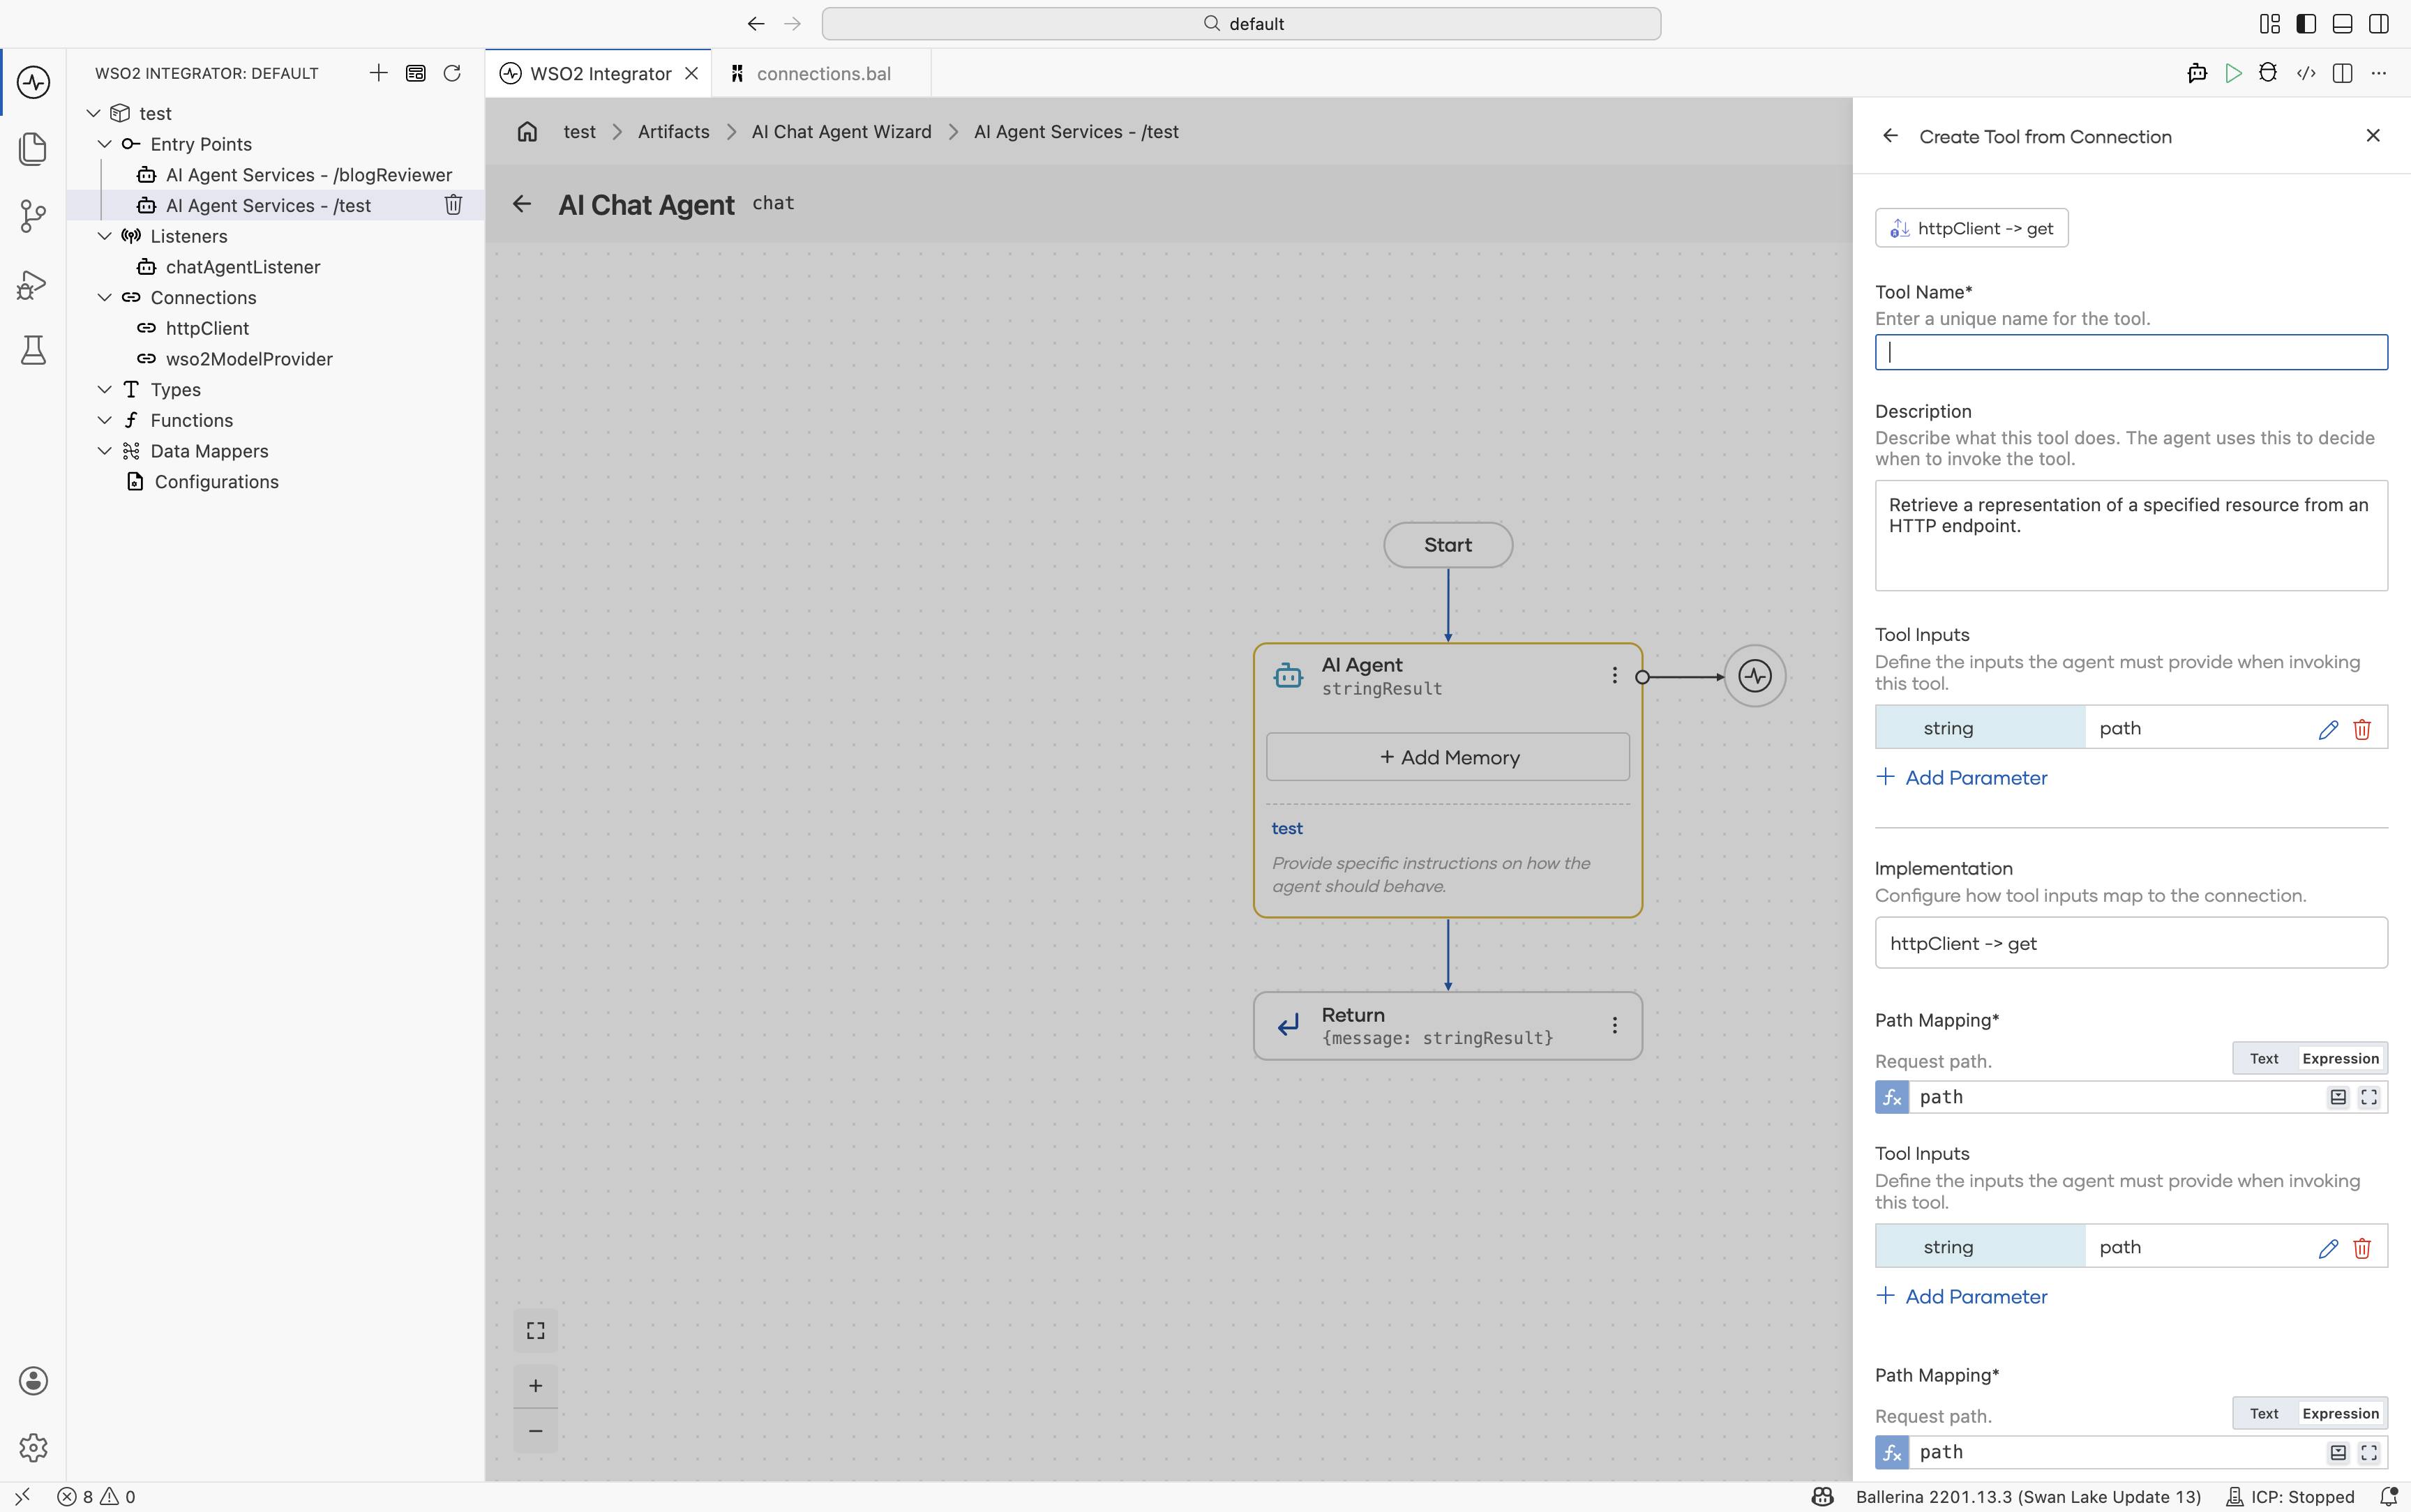Click the Description text area
Viewport: 2411px width, 1512px height.
point(2131,536)
